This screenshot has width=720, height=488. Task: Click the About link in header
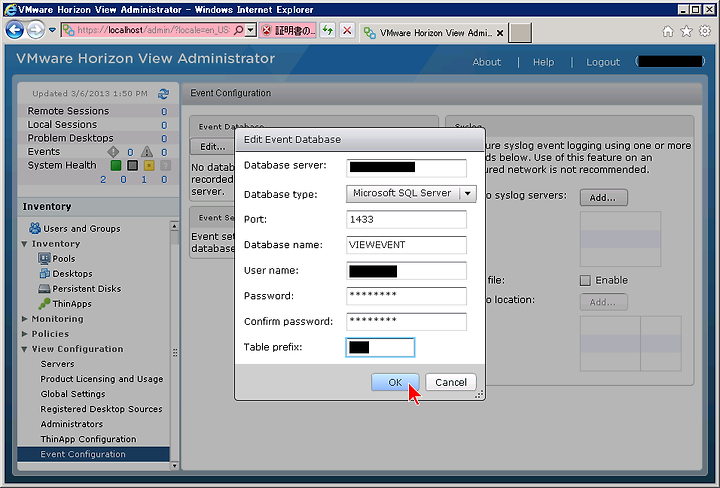click(487, 62)
